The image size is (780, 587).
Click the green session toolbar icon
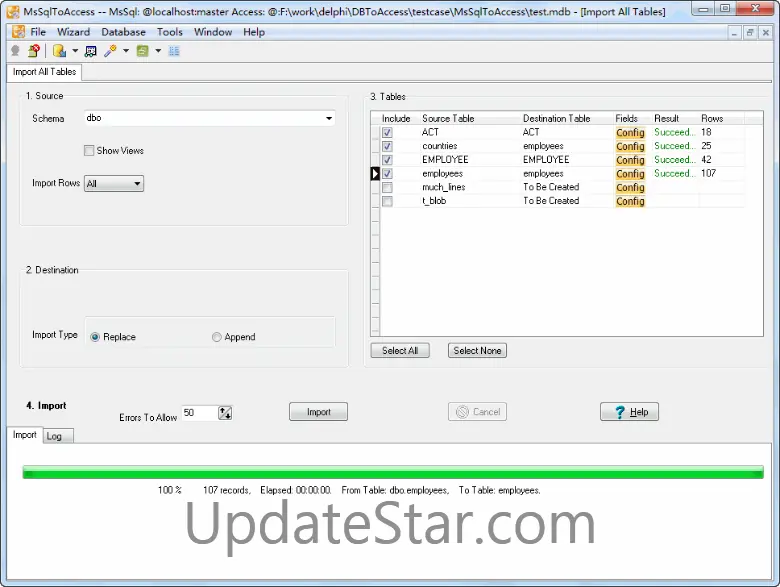click(x=142, y=51)
